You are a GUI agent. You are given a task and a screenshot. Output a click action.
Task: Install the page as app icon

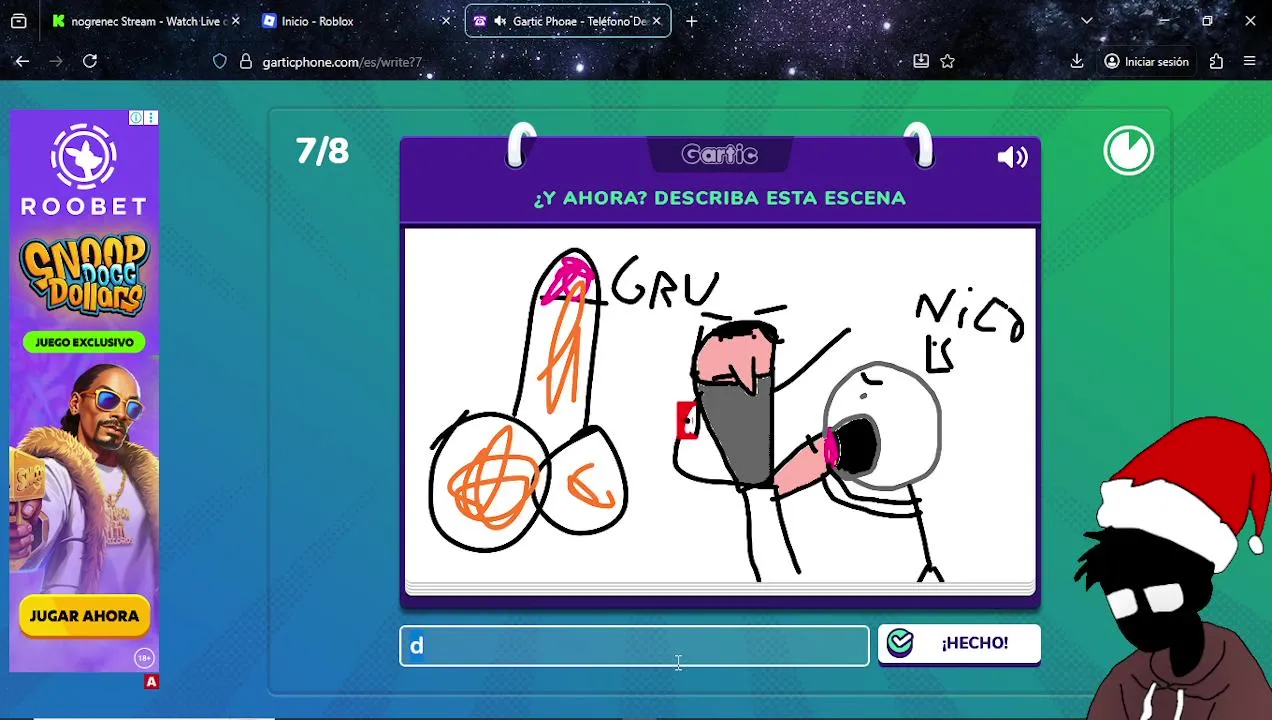(921, 61)
